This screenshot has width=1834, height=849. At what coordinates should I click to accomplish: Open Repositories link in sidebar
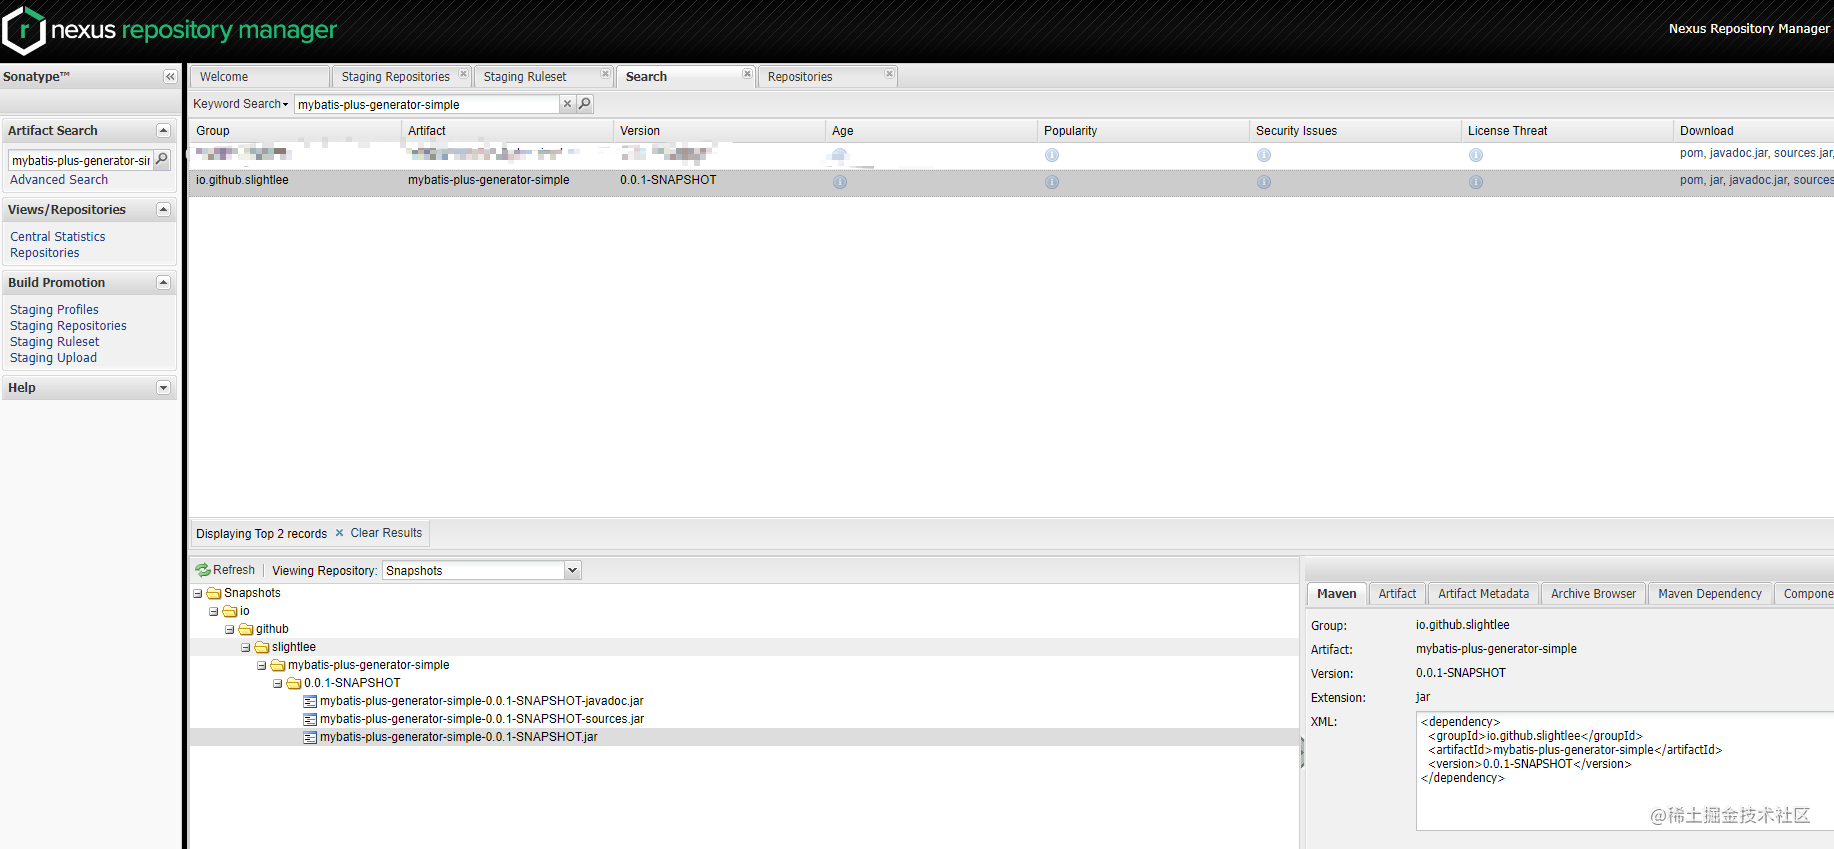[45, 253]
